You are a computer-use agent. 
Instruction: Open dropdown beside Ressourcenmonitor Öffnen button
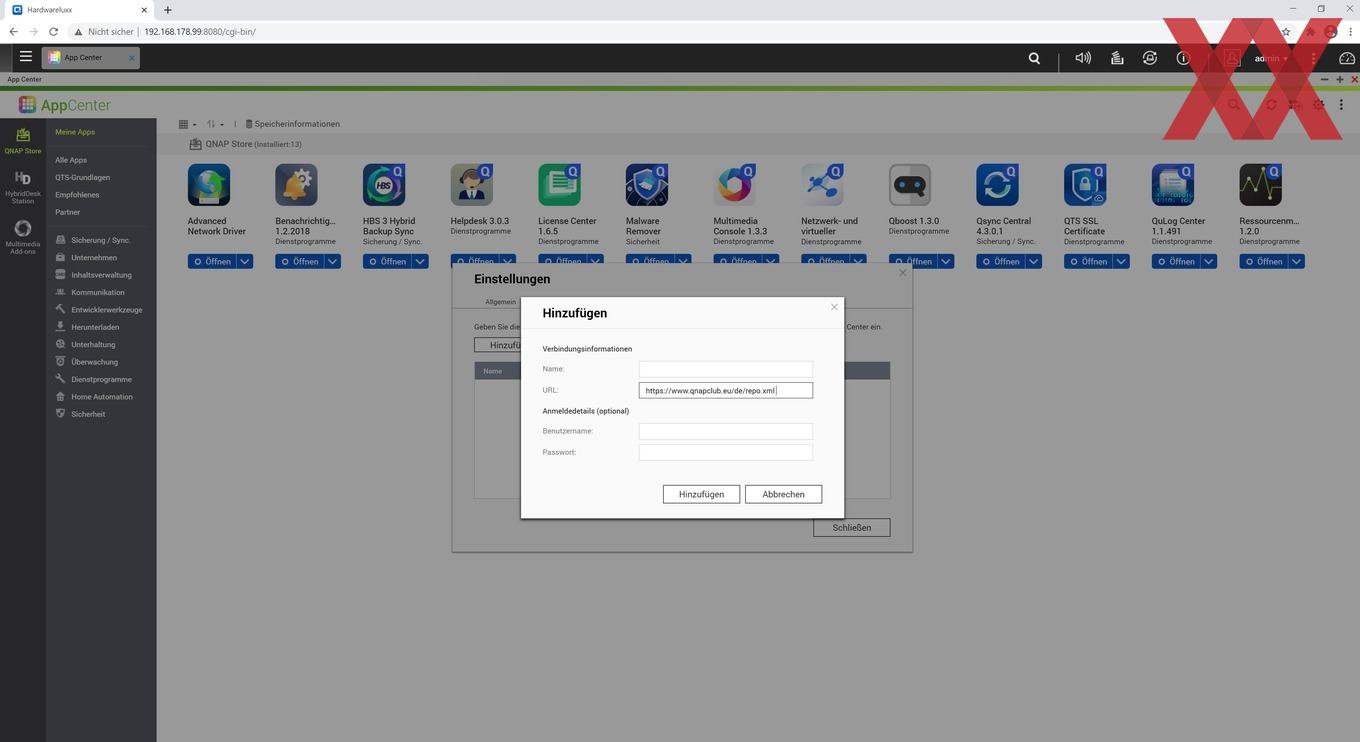1297,261
